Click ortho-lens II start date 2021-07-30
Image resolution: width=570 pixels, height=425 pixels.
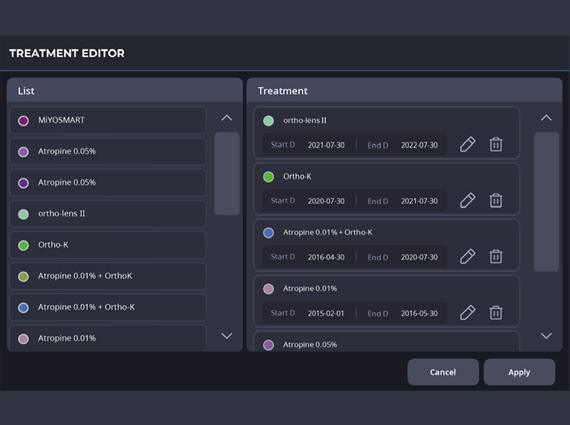pos(326,145)
